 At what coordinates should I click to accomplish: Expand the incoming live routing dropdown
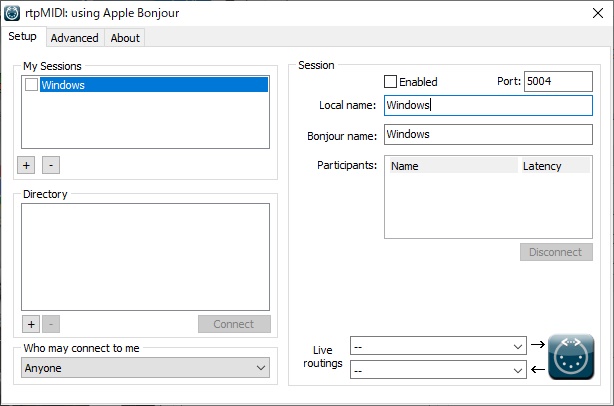[x=438, y=370]
